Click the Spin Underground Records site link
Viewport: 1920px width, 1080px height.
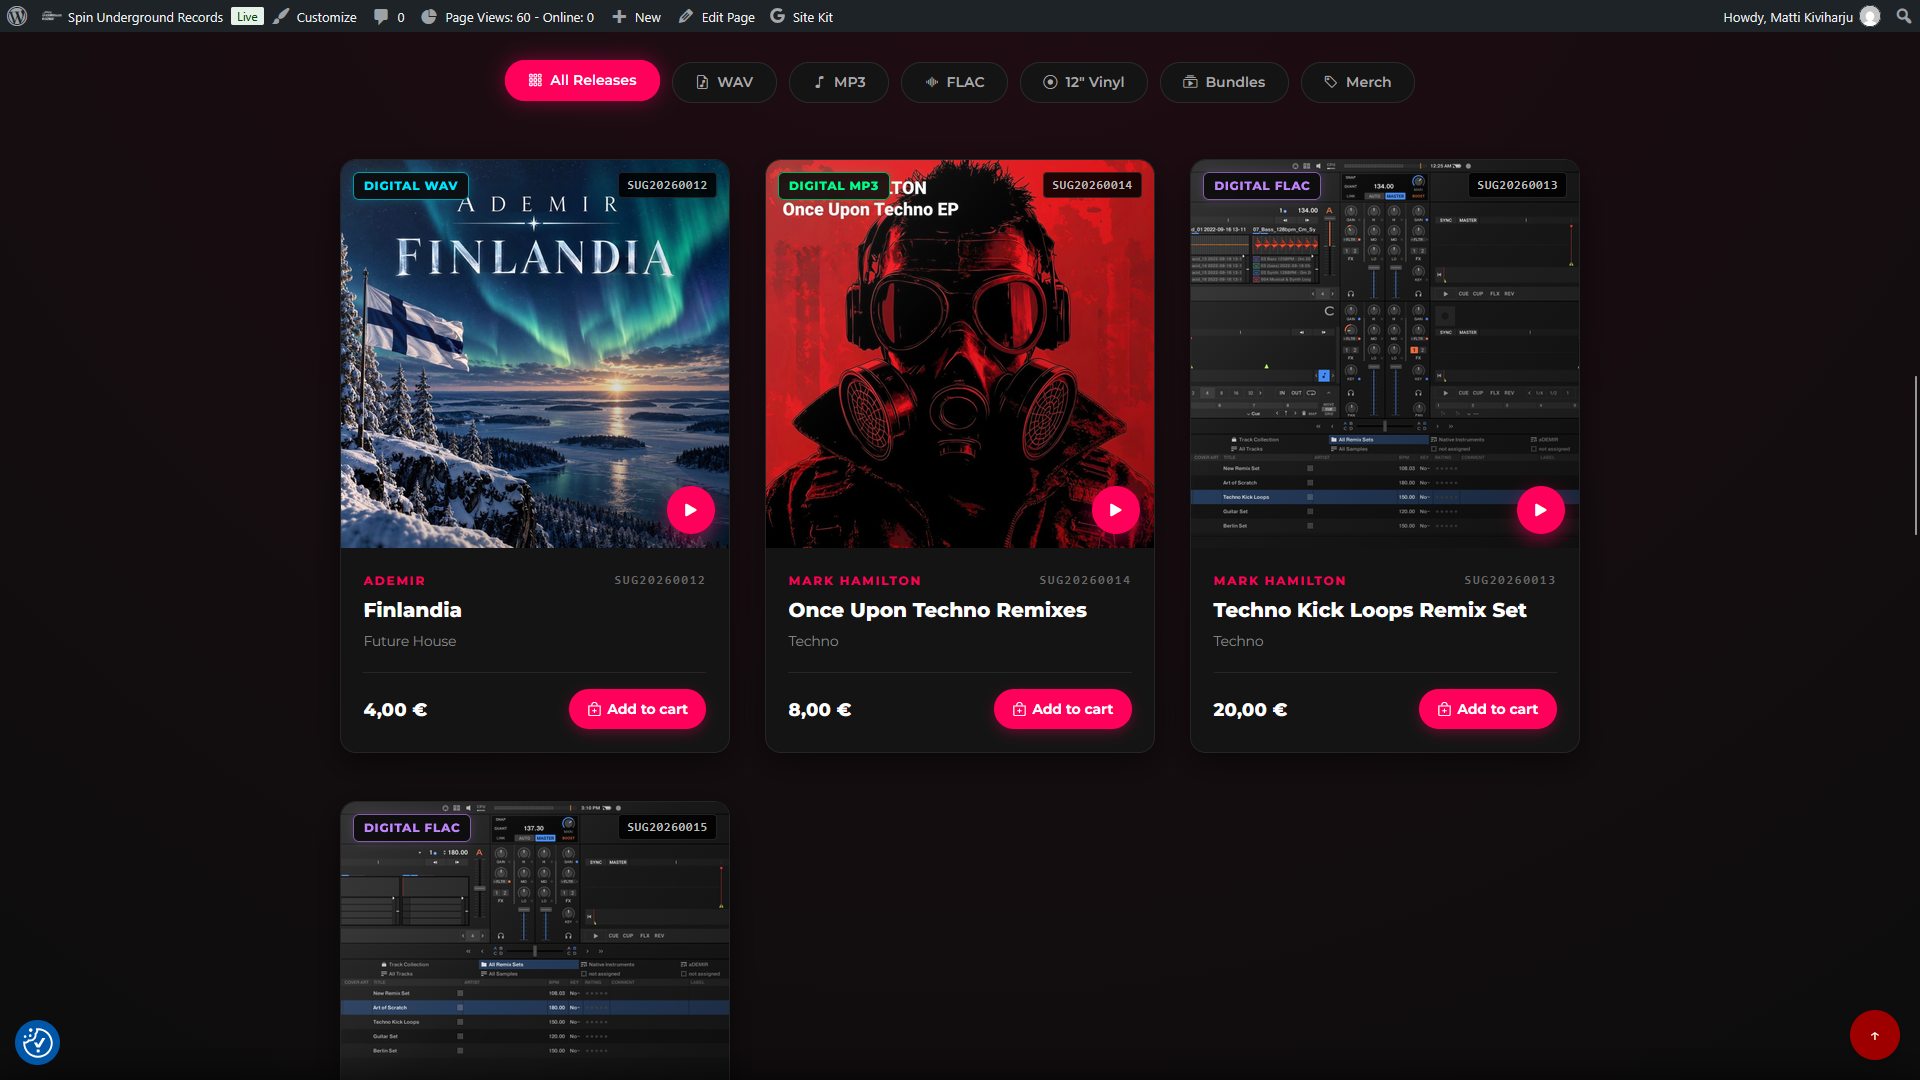(x=133, y=17)
